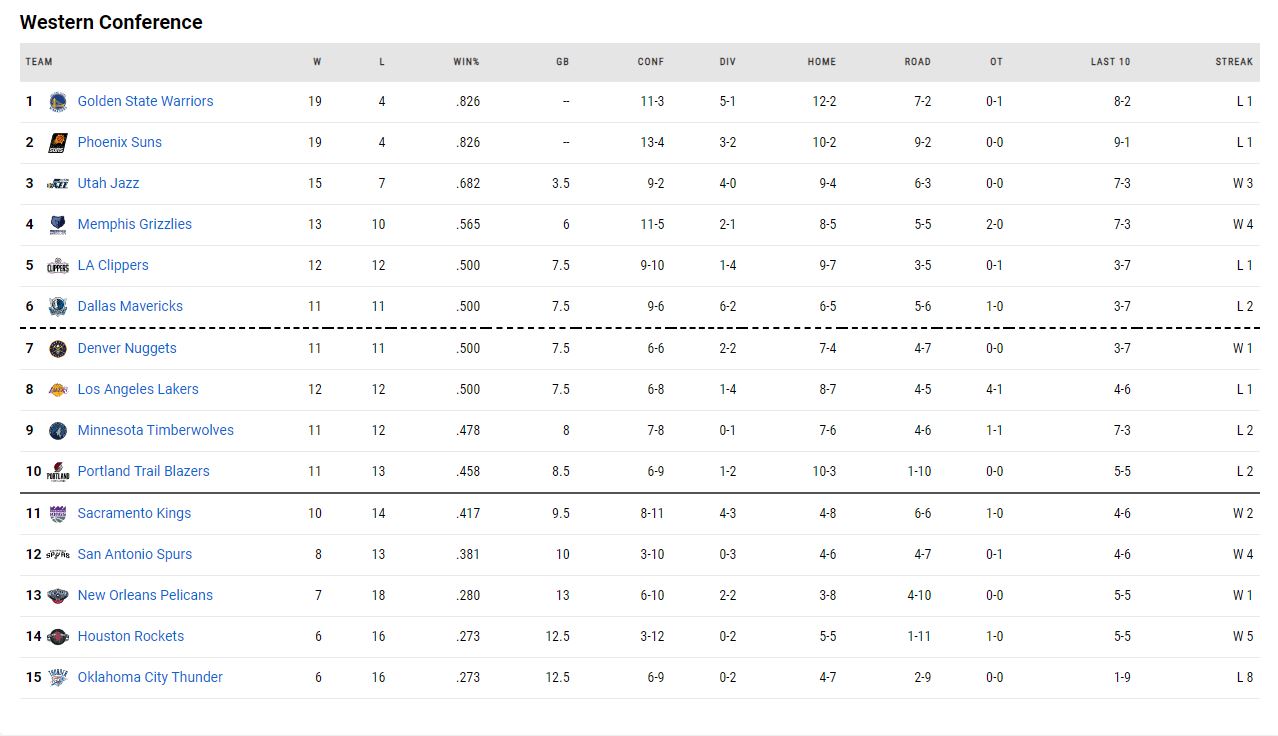1278x736 pixels.
Task: Click the Memphis Grizzlies logo icon
Action: (x=58, y=224)
